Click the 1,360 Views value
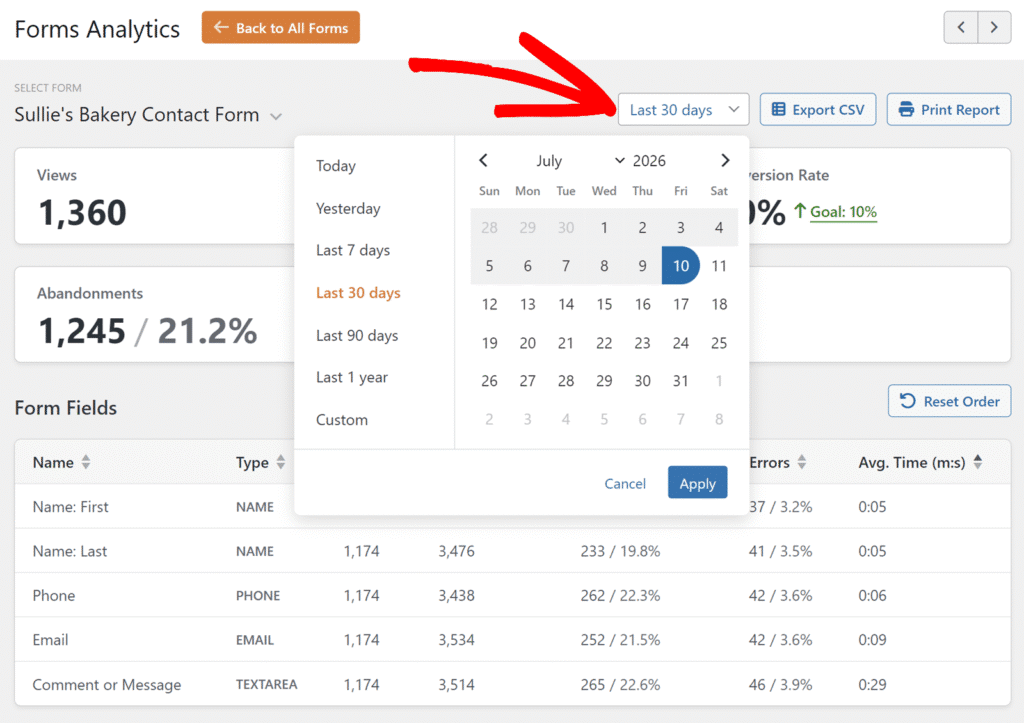 [82, 213]
